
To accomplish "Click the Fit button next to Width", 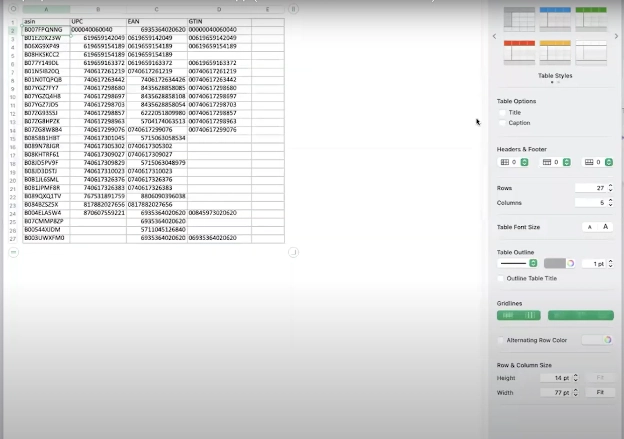I will (x=600, y=392).
